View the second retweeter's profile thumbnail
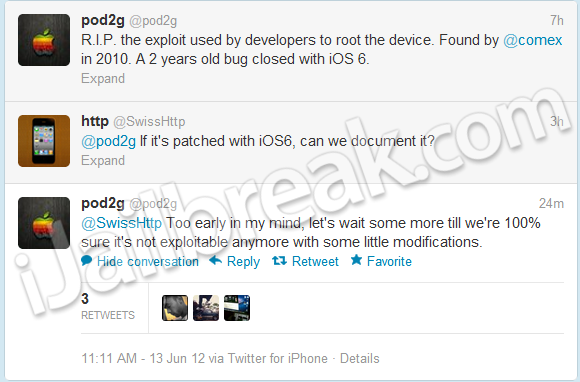 click(206, 308)
